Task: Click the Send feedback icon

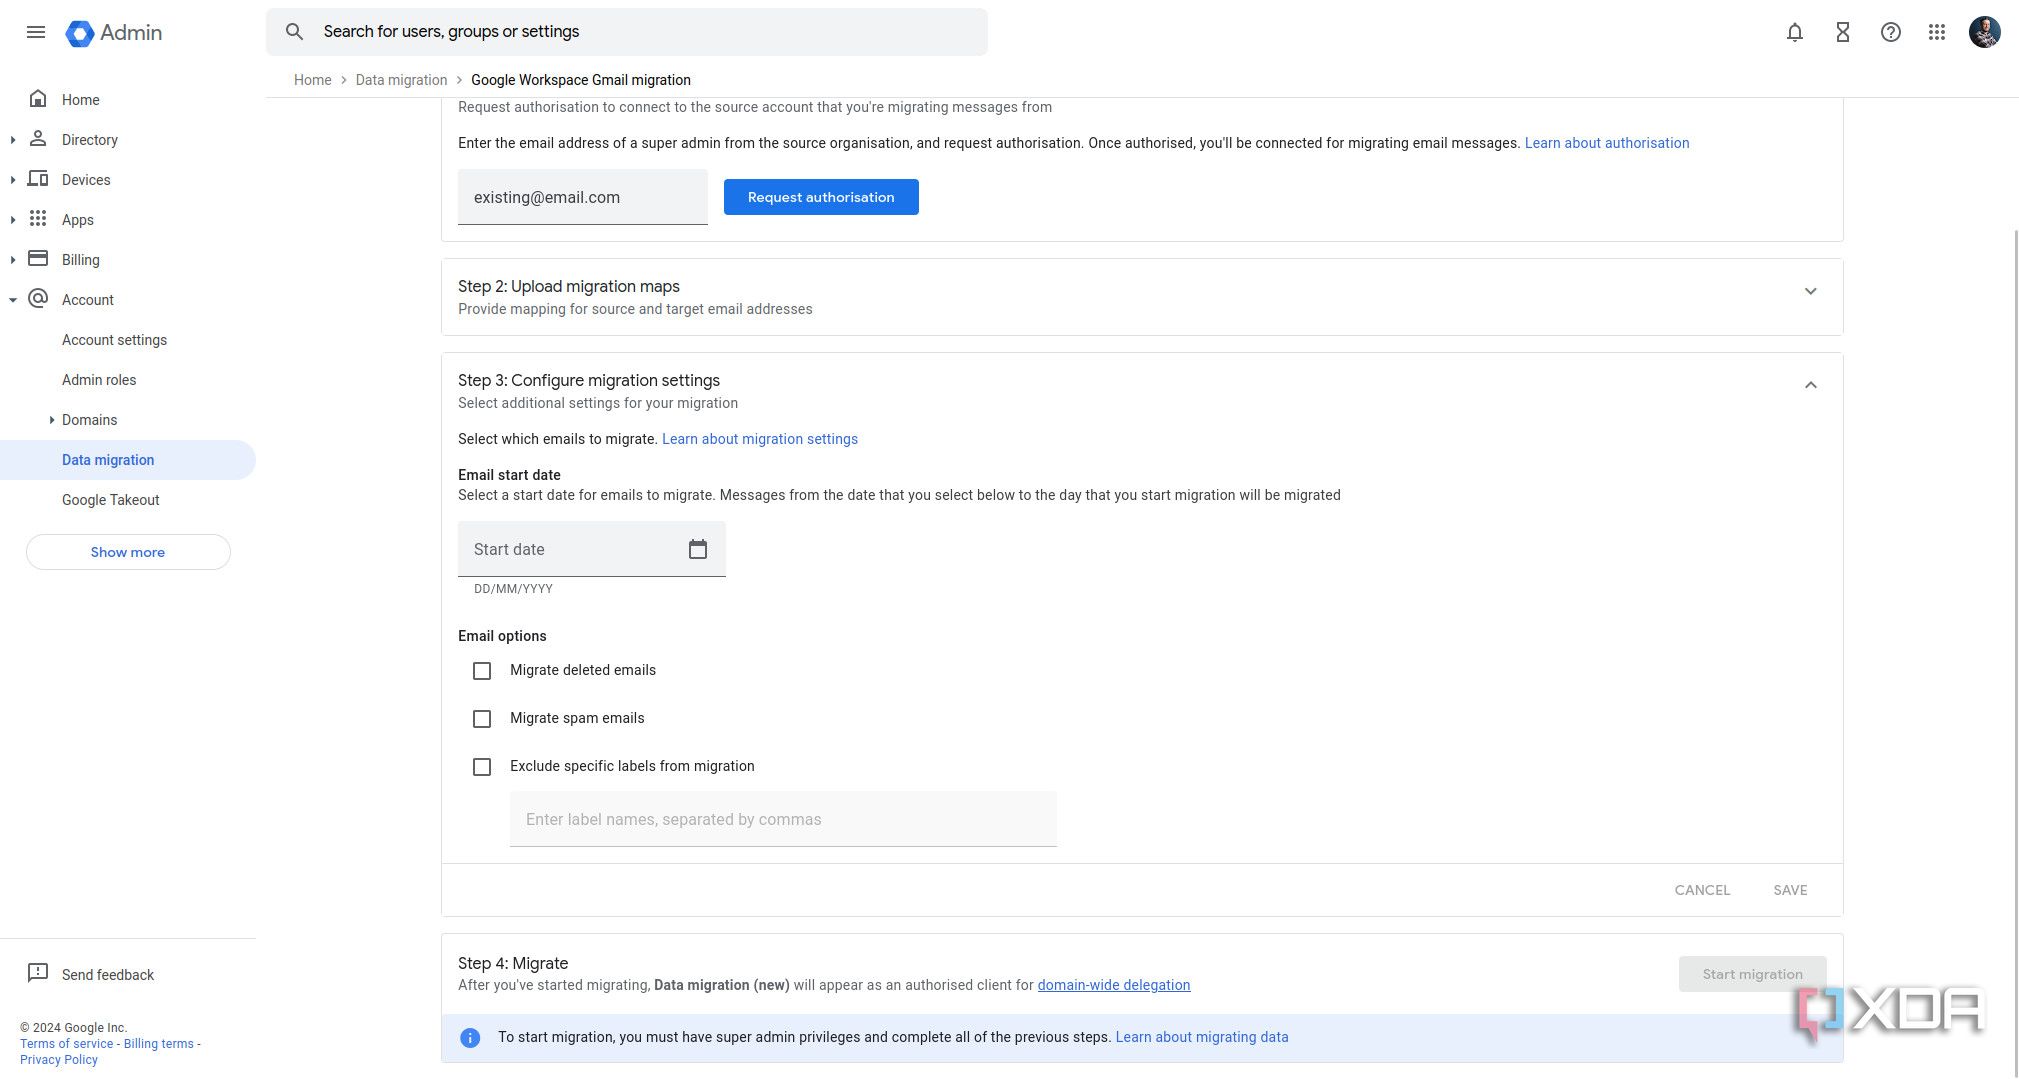Action: click(38, 973)
